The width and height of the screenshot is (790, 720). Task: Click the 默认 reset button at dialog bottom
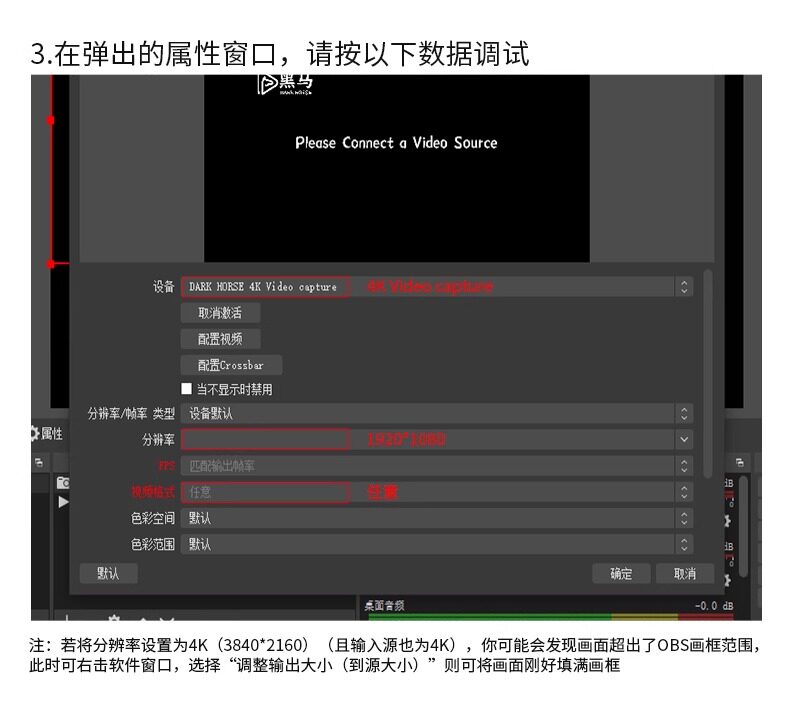click(108, 573)
